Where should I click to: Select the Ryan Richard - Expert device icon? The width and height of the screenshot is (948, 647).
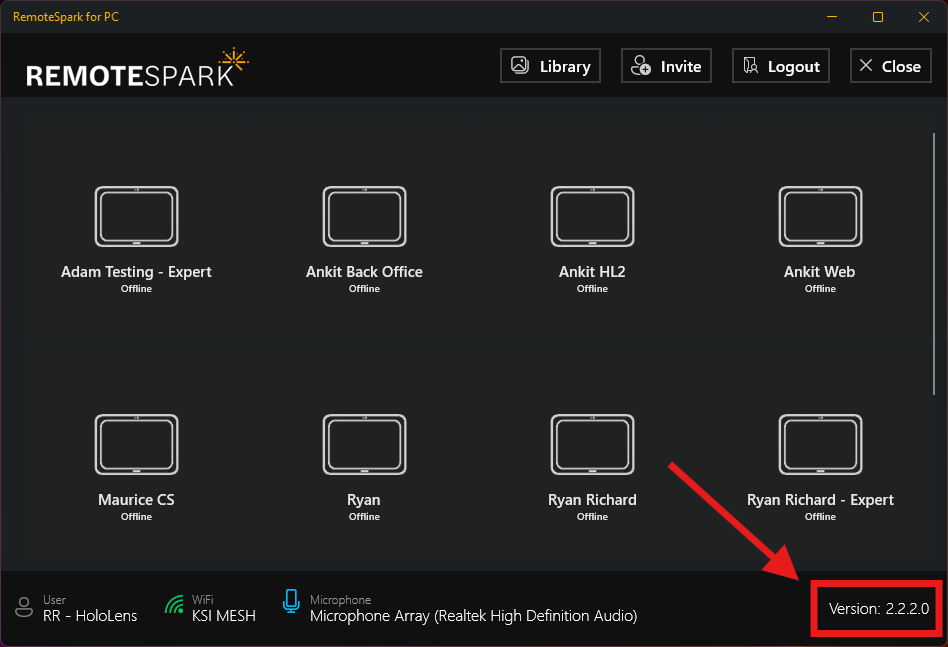coord(820,444)
